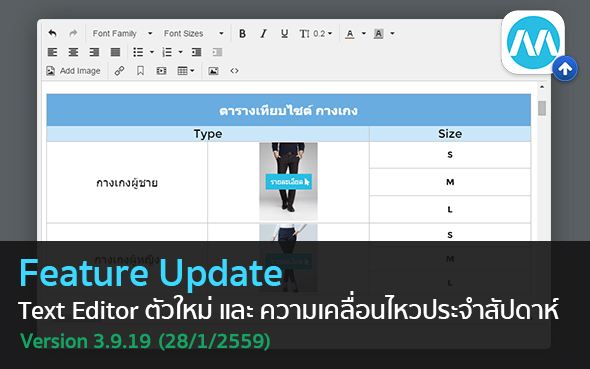590x369 pixels.
Task: Open the Font Family dropdown
Action: click(123, 33)
